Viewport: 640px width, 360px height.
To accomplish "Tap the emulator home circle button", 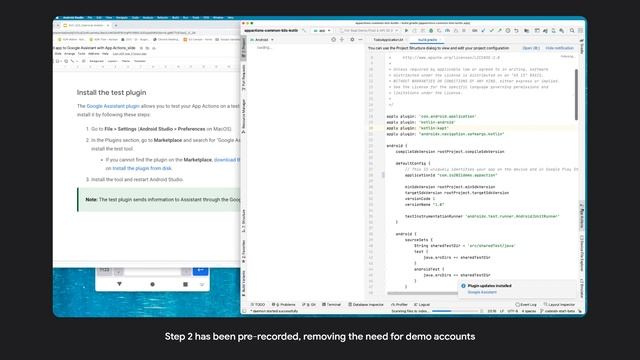I will 152,284.
